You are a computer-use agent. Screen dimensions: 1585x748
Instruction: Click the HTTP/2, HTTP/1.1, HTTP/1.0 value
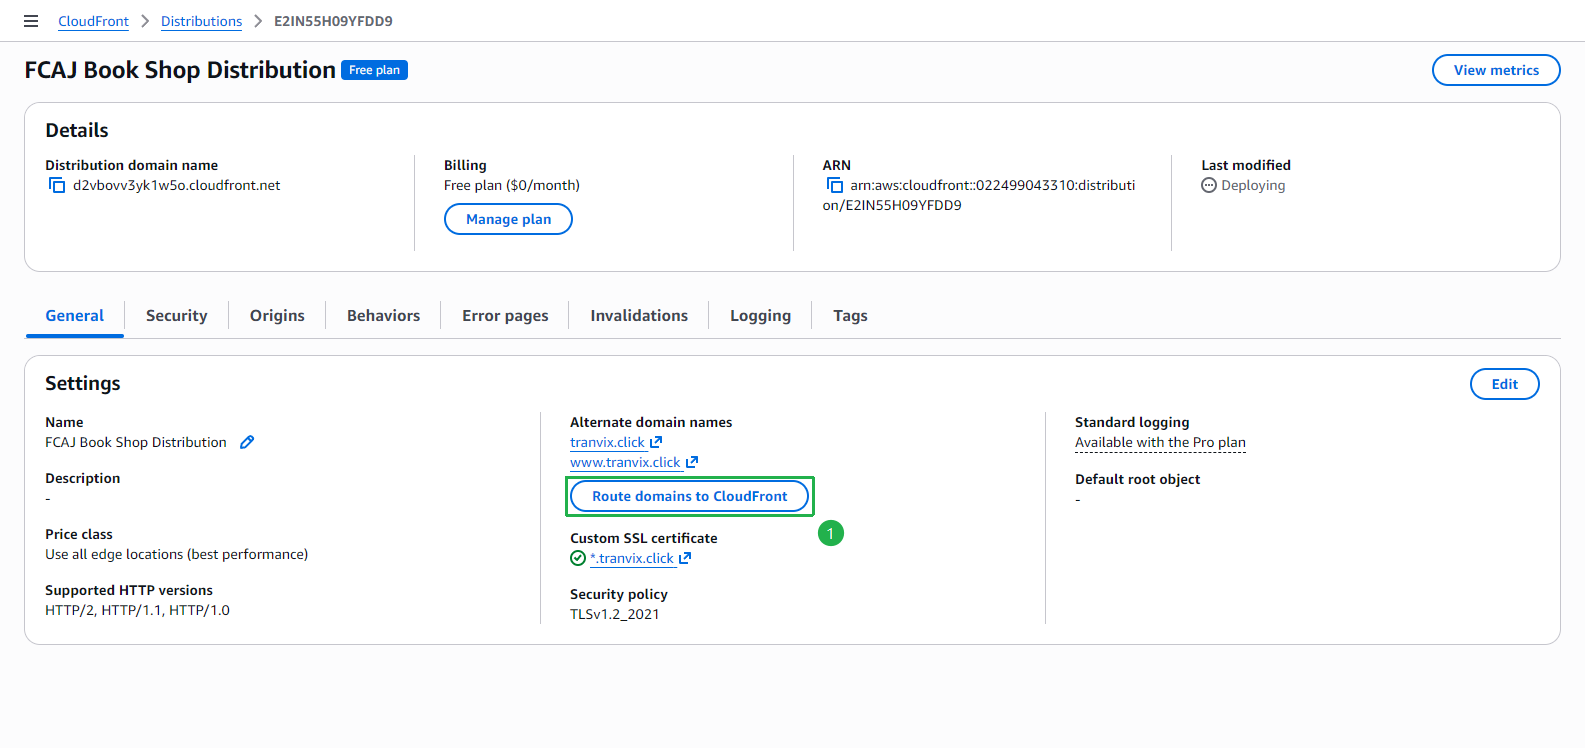click(x=137, y=610)
